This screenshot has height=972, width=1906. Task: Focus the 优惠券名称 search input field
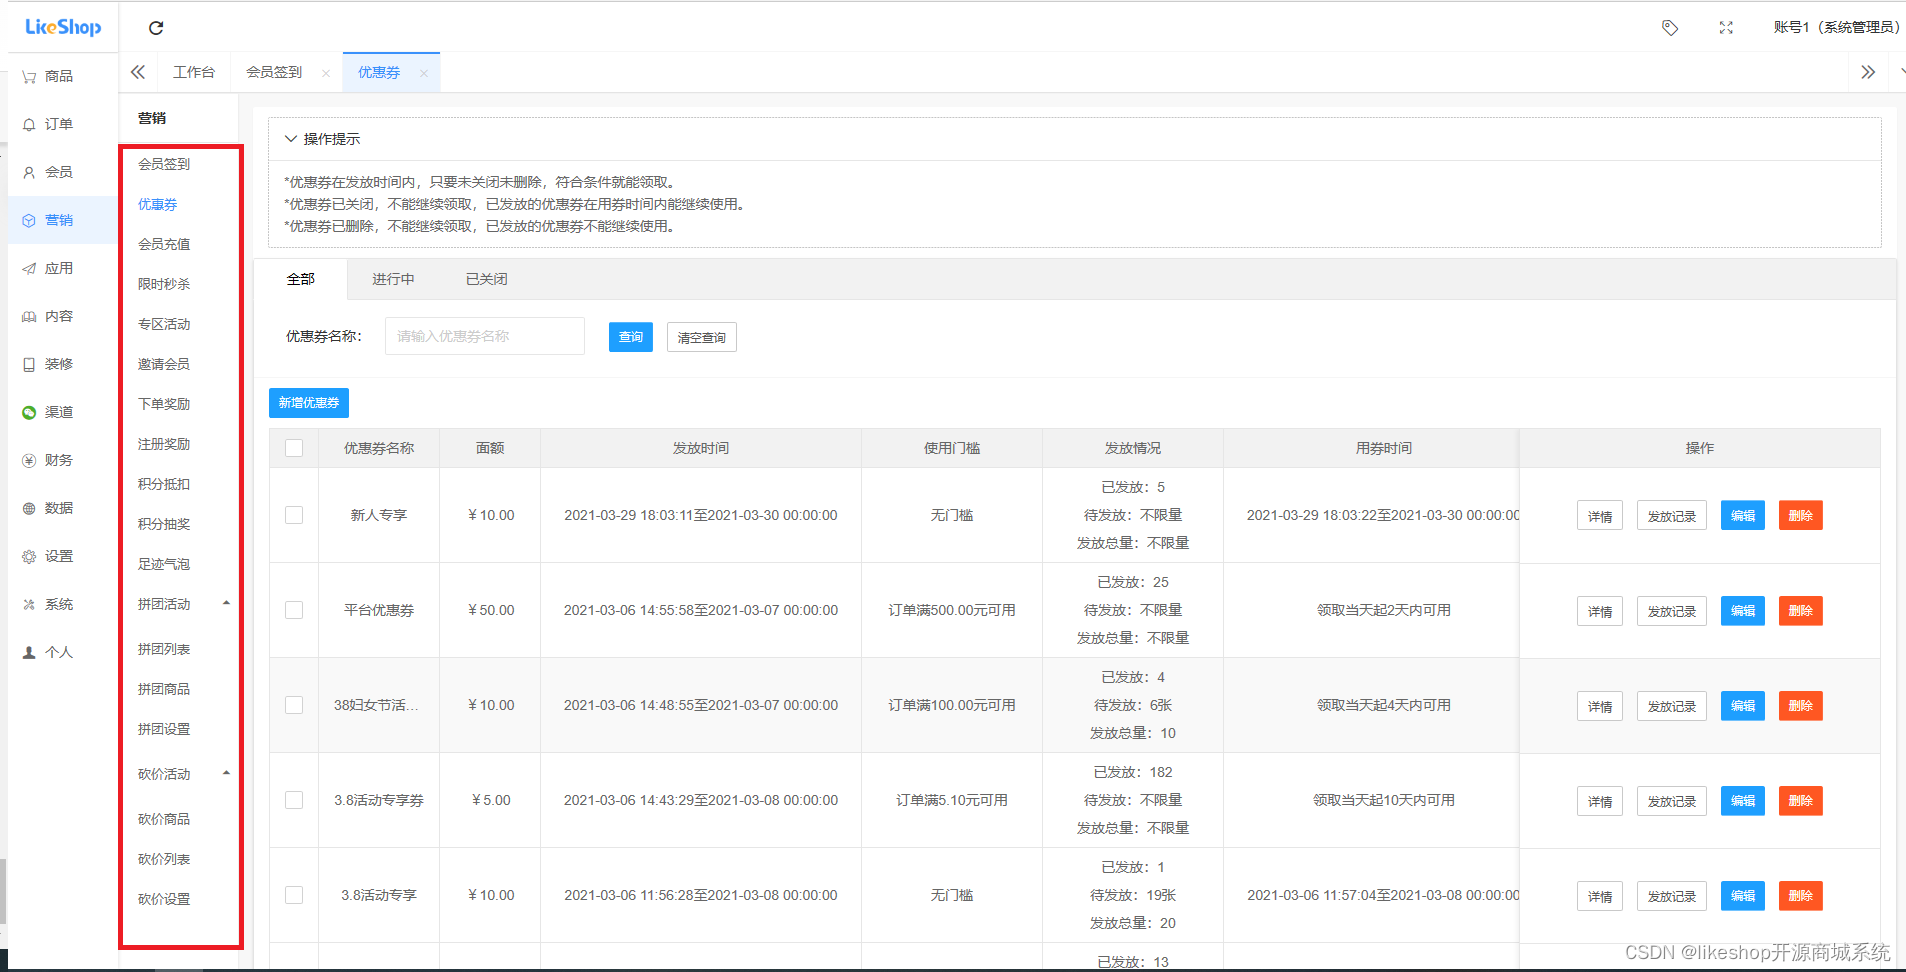(485, 336)
